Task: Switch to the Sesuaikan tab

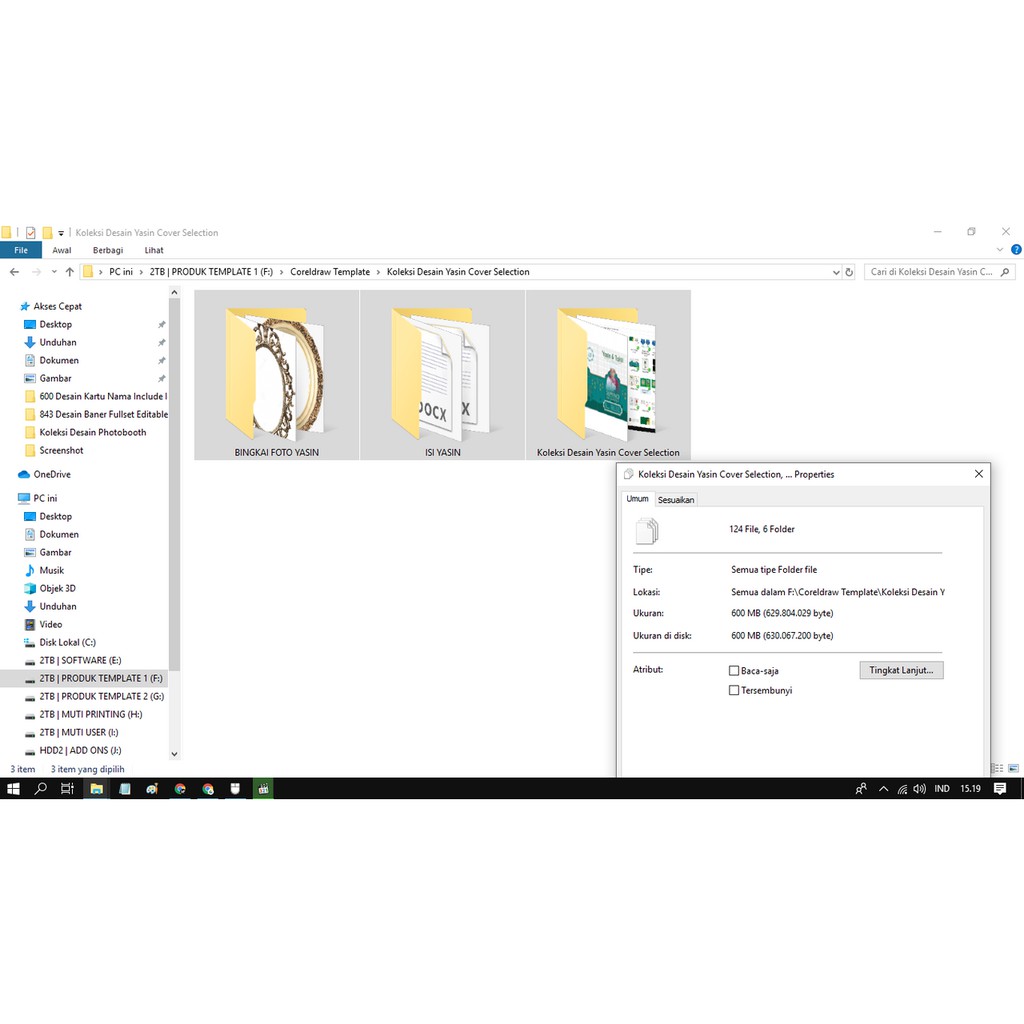Action: pyautogui.click(x=676, y=500)
